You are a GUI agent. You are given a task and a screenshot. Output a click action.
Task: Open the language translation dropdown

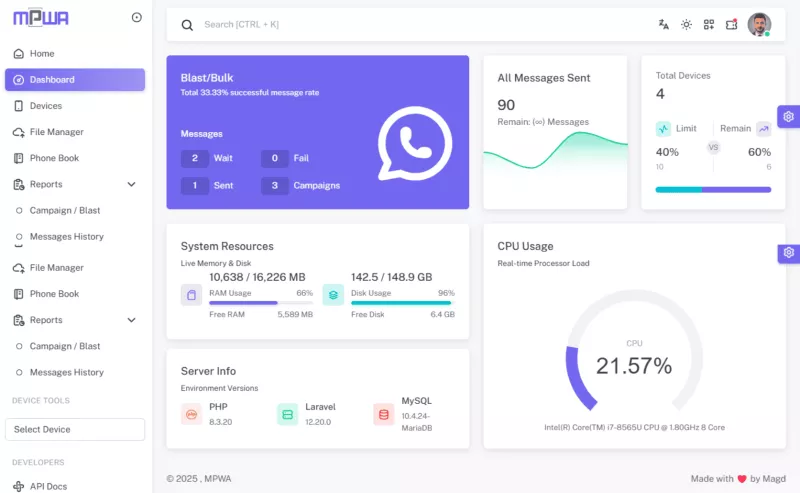click(663, 25)
